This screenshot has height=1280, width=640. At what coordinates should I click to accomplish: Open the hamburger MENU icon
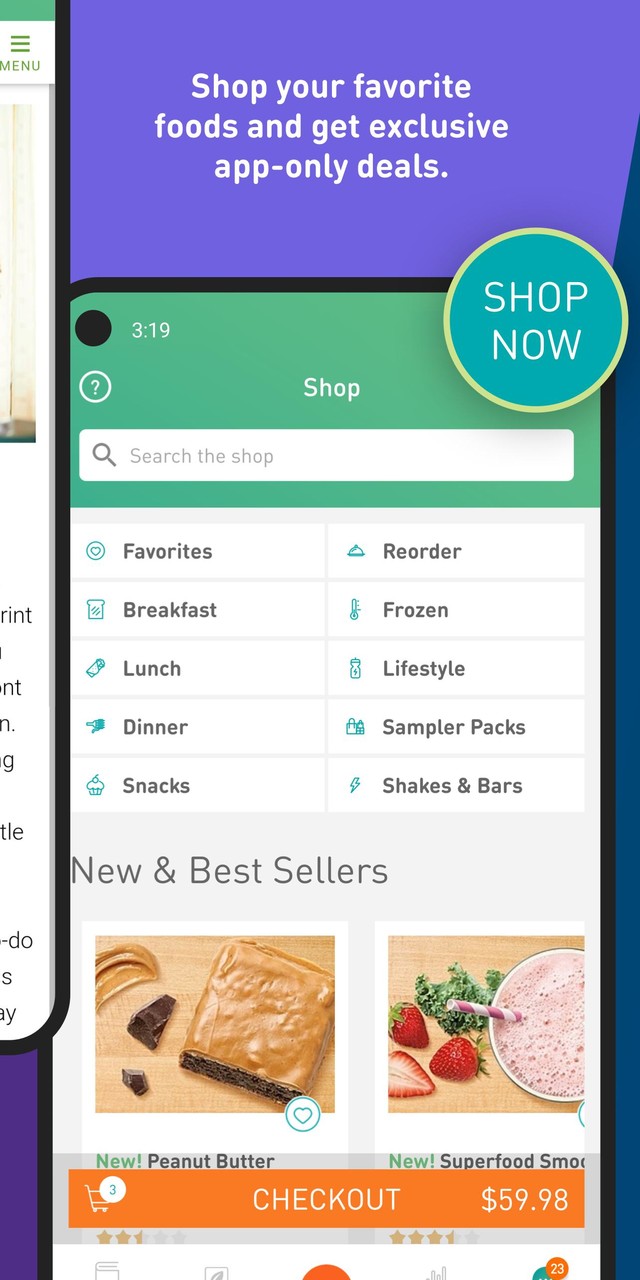coord(20,53)
